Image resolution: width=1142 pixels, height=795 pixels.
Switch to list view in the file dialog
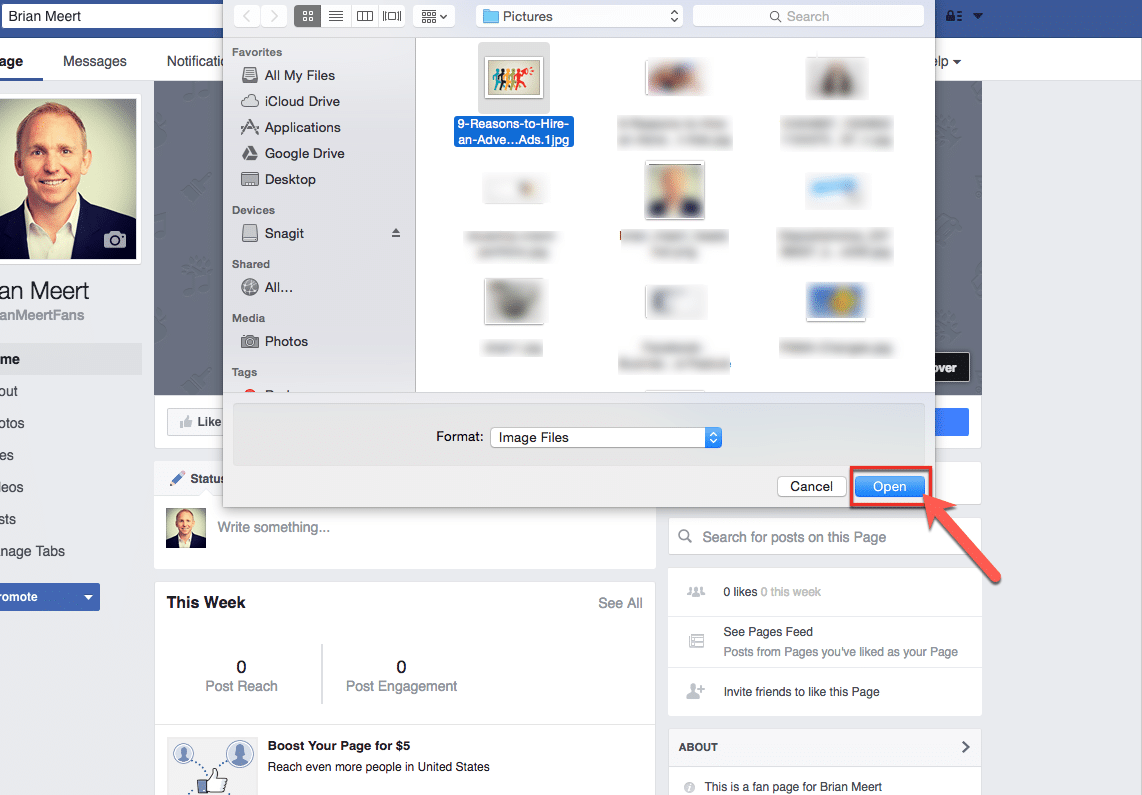(x=335, y=15)
